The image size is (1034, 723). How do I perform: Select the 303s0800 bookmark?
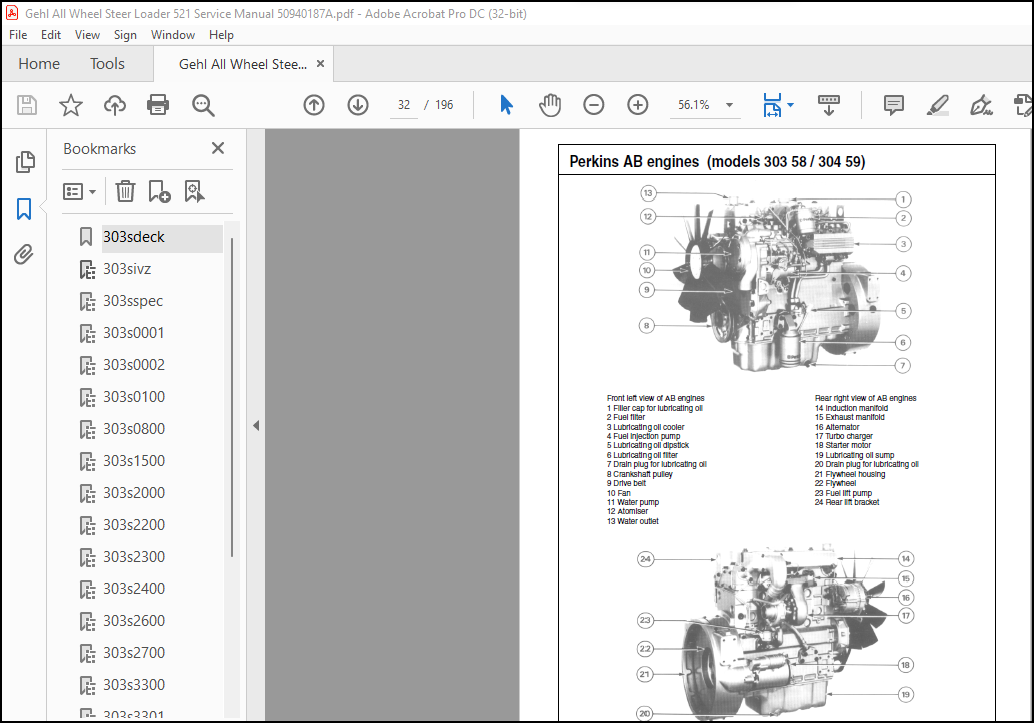point(134,429)
